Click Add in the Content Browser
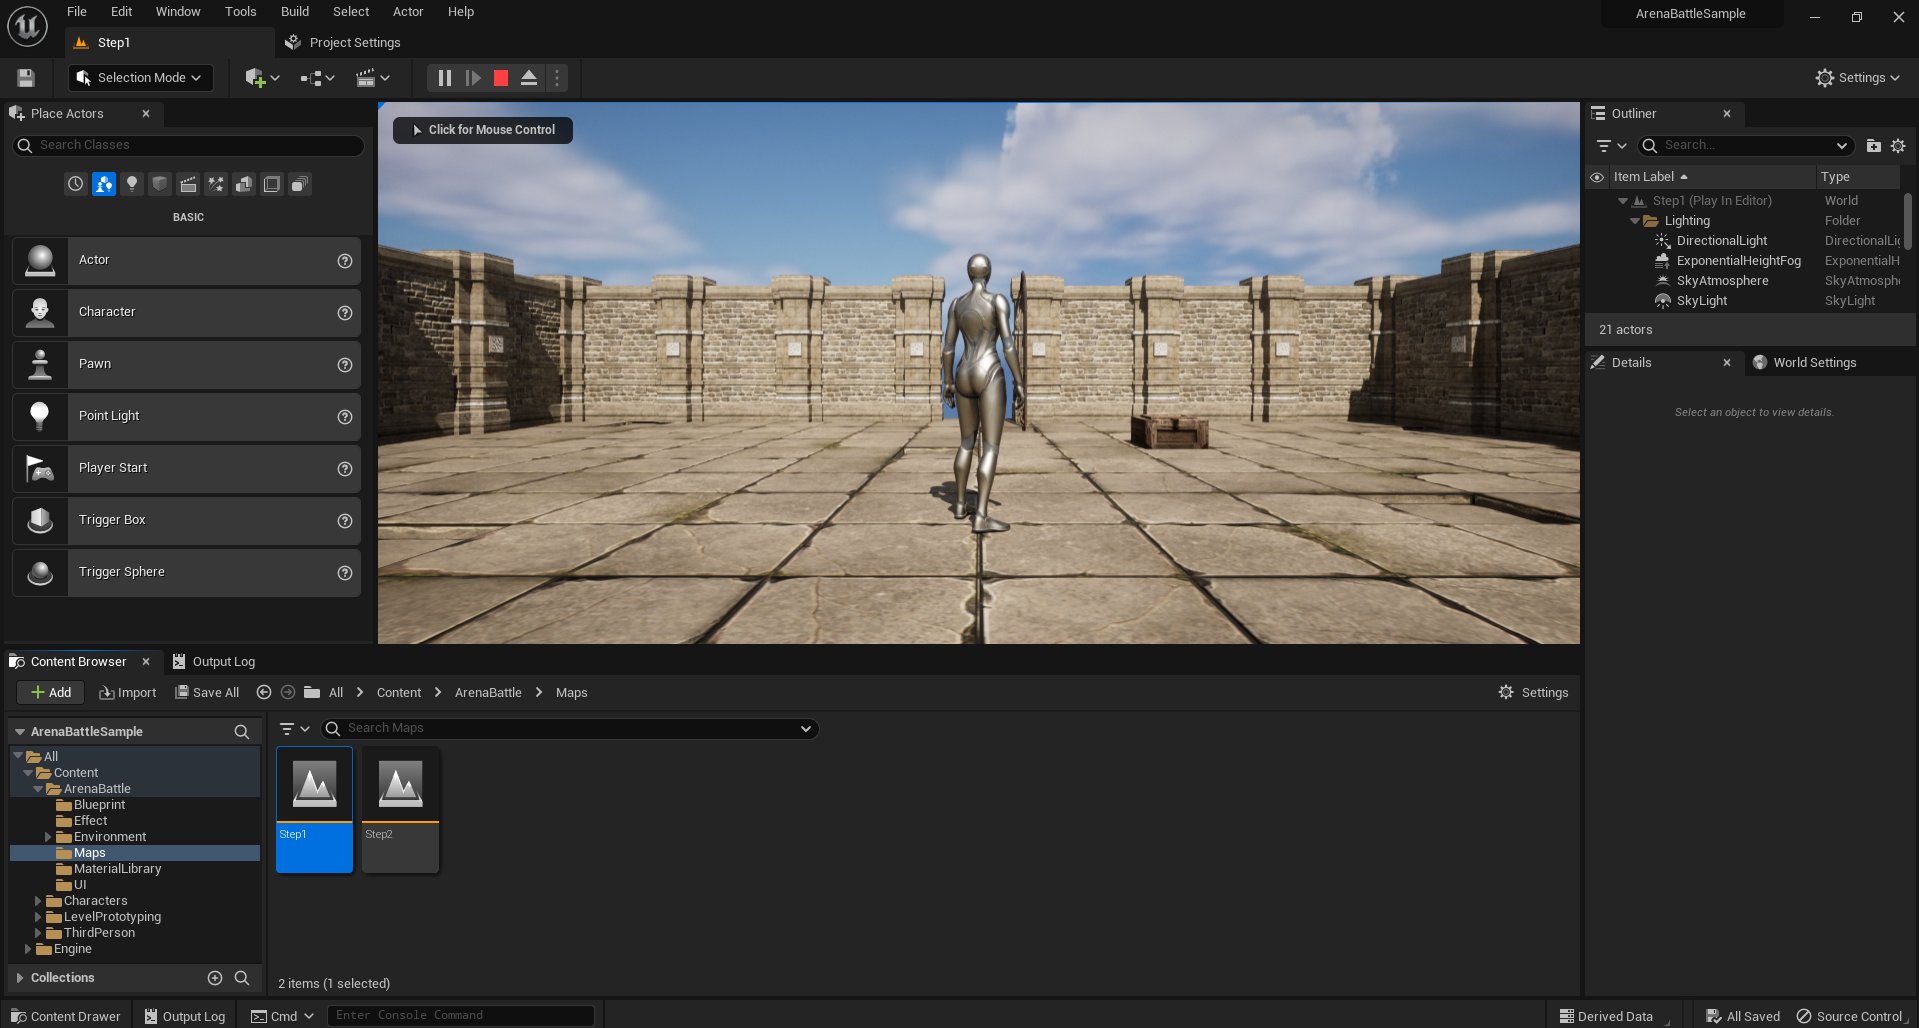 point(51,693)
